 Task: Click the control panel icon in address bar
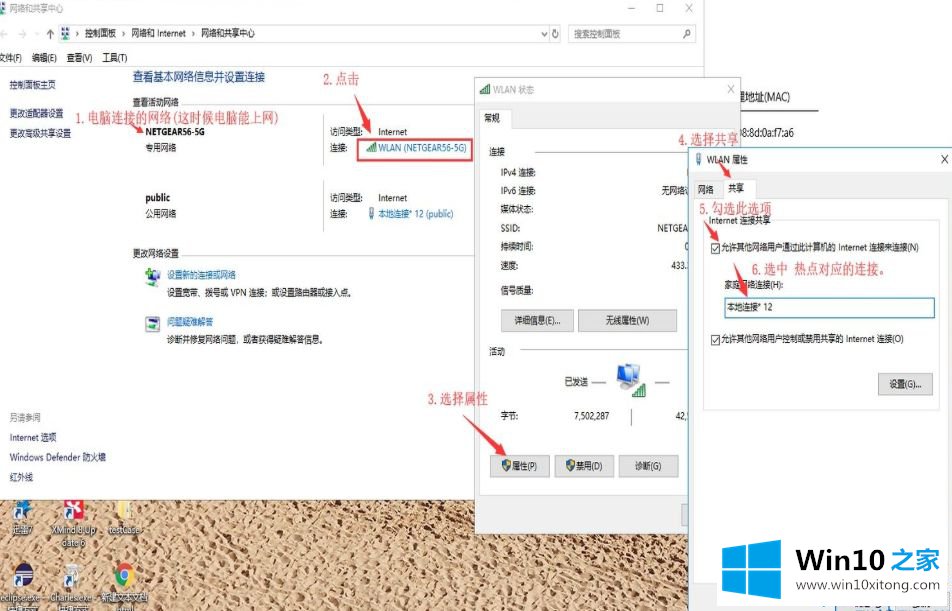pyautogui.click(x=66, y=33)
